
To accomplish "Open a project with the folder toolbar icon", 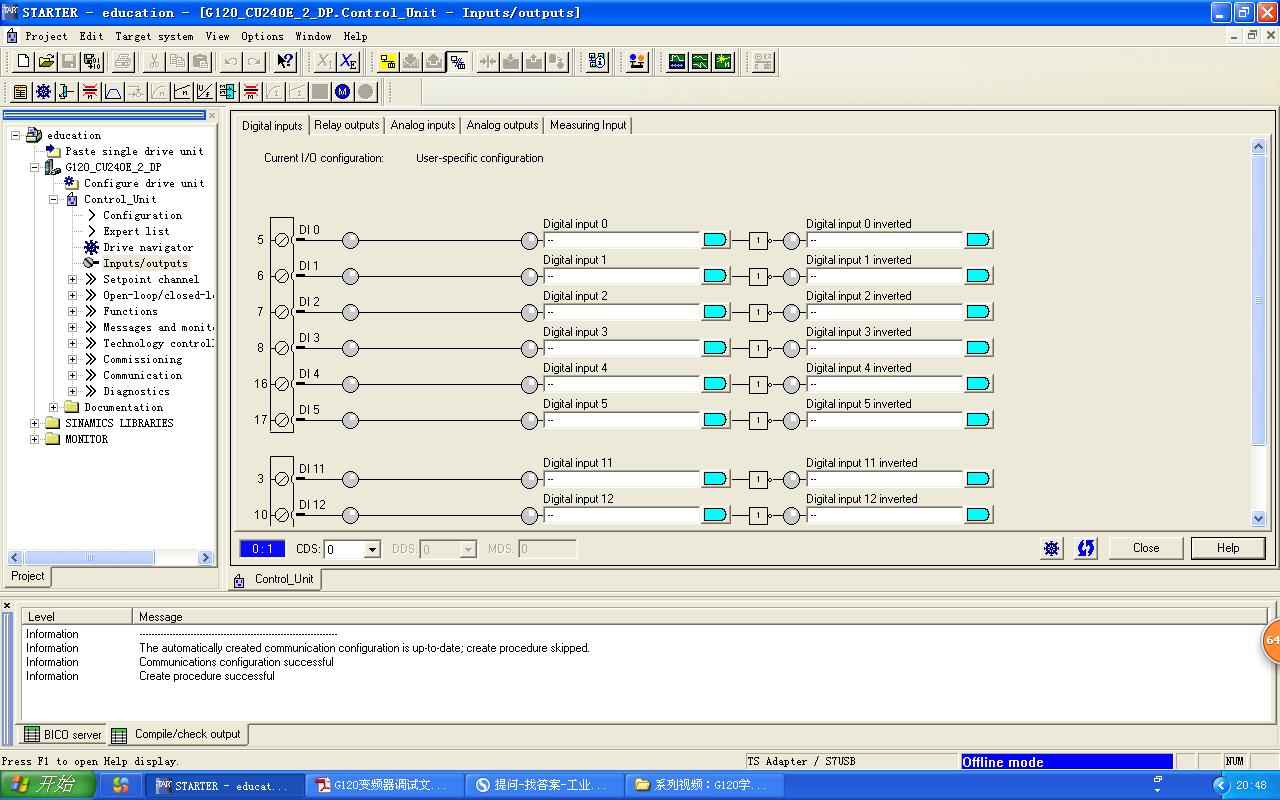I will pyautogui.click(x=46, y=62).
